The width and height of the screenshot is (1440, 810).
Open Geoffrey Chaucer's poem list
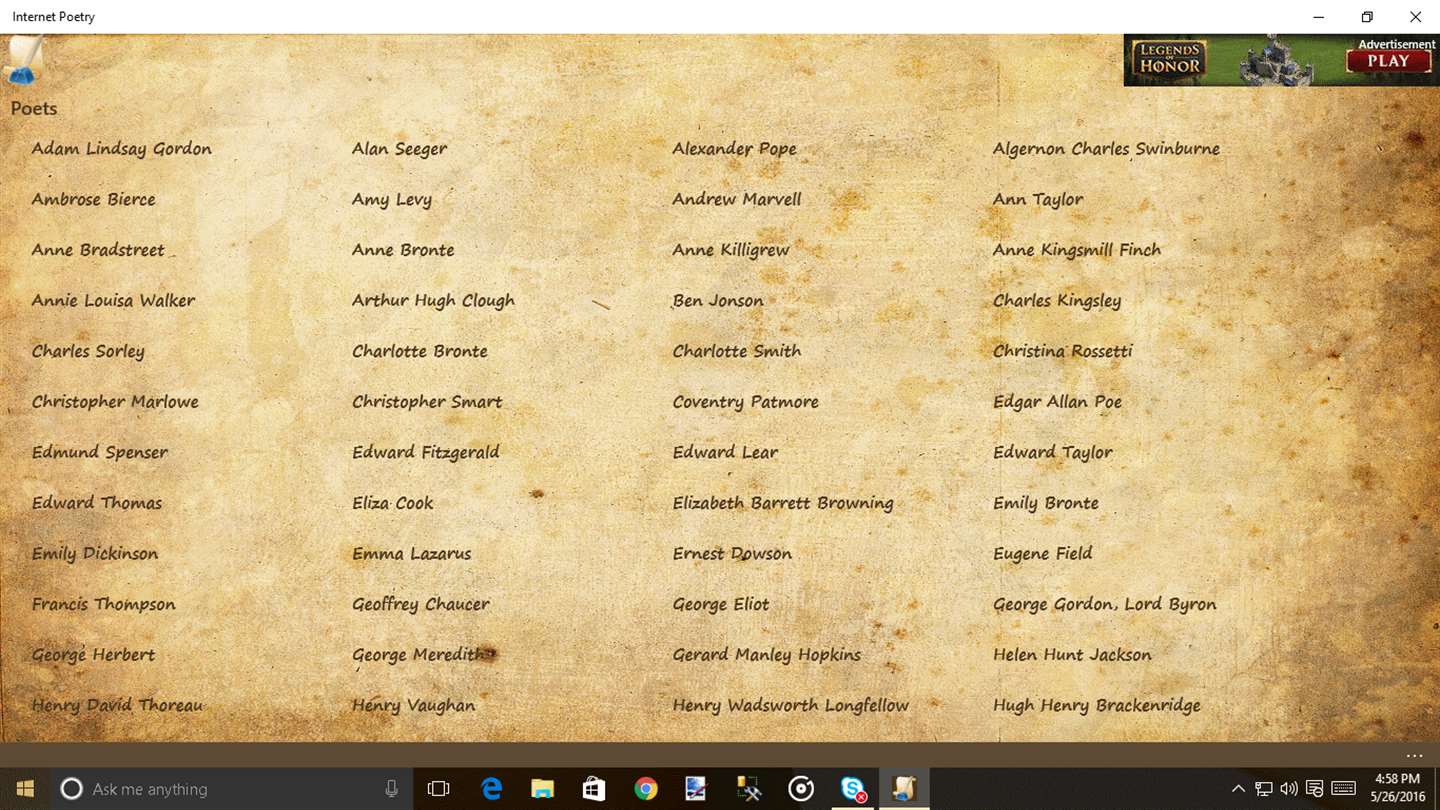(421, 605)
